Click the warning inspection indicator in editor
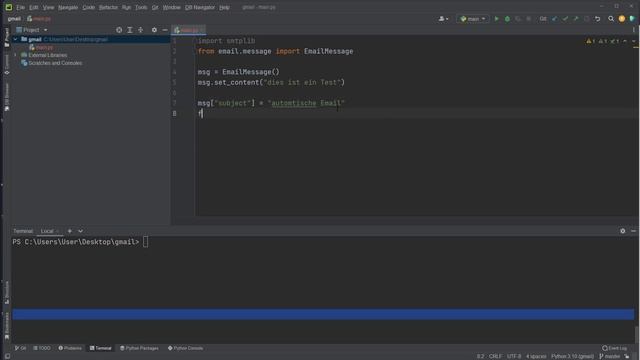Screen dimensions: 640x360 tap(591, 41)
